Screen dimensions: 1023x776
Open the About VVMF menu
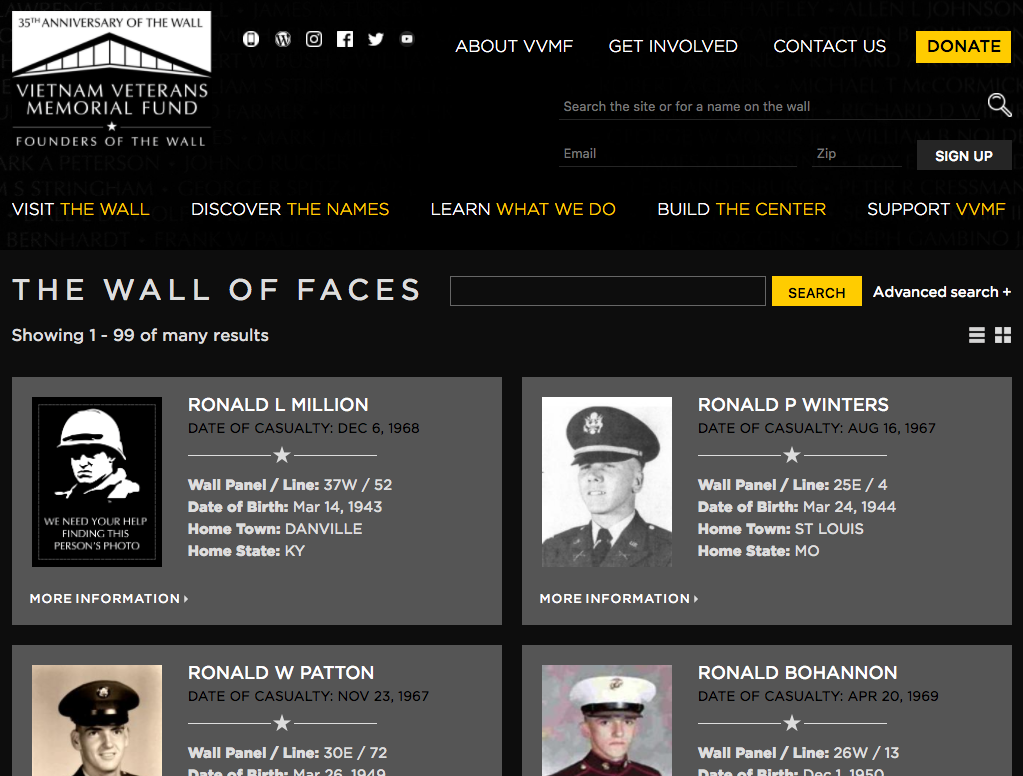(x=514, y=46)
